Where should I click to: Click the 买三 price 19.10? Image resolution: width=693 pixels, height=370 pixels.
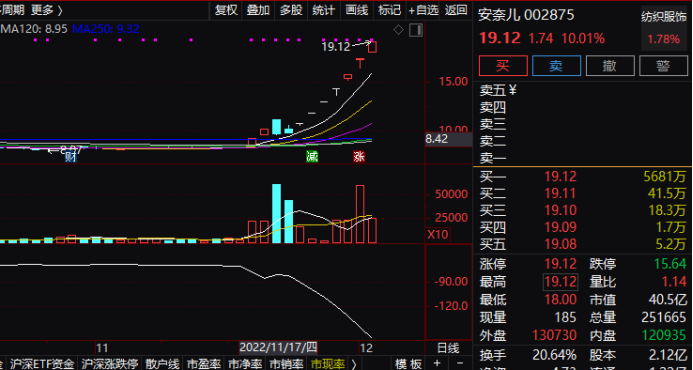tap(560, 210)
